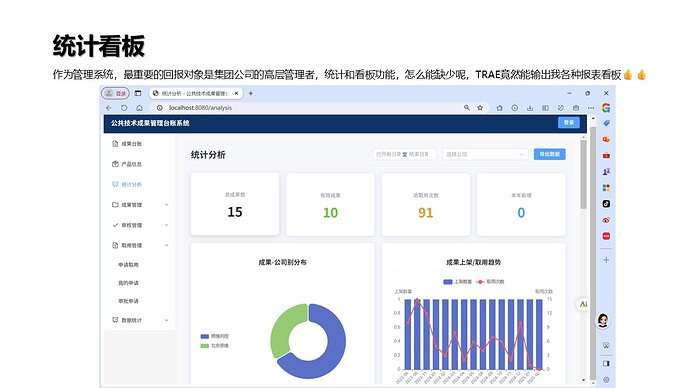690x388 pixels.
Task: Click the browser profile 登录 pill
Action: [115, 93]
